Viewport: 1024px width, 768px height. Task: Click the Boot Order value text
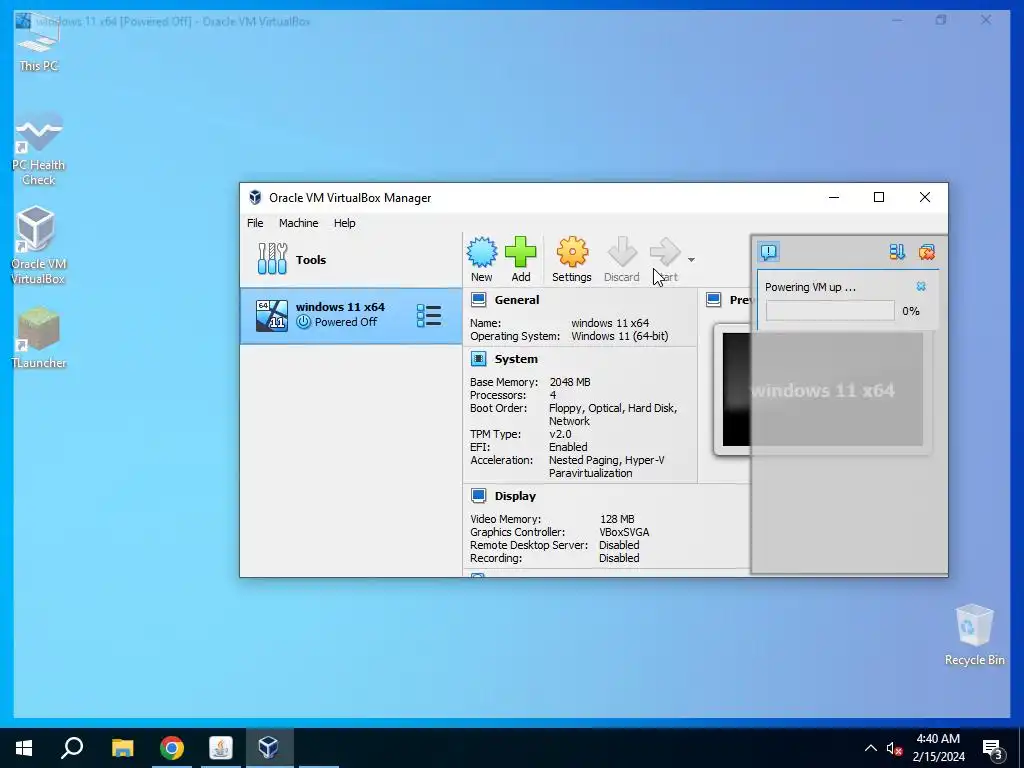(x=613, y=415)
